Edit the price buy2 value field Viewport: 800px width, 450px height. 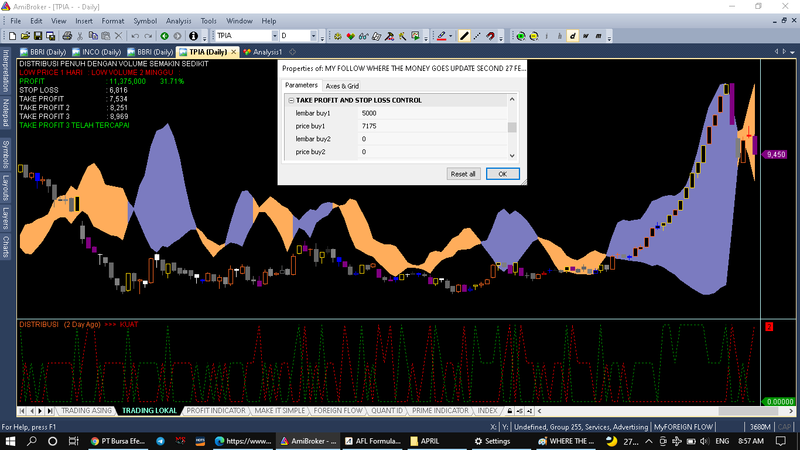[432, 152]
